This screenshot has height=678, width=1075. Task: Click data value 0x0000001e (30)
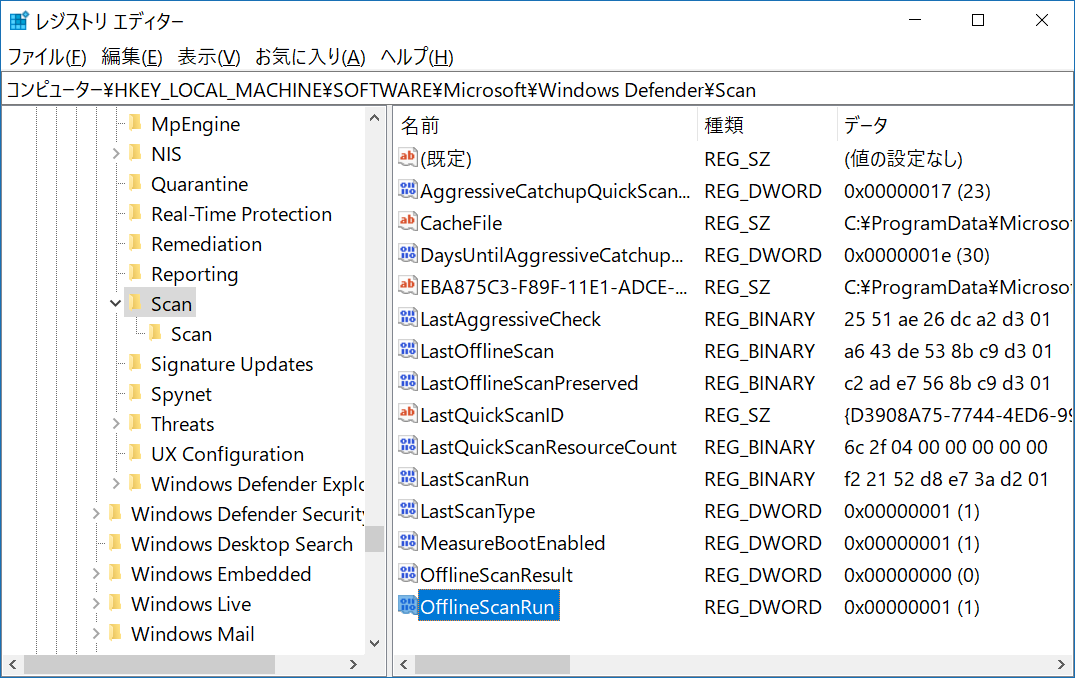[x=917, y=255]
